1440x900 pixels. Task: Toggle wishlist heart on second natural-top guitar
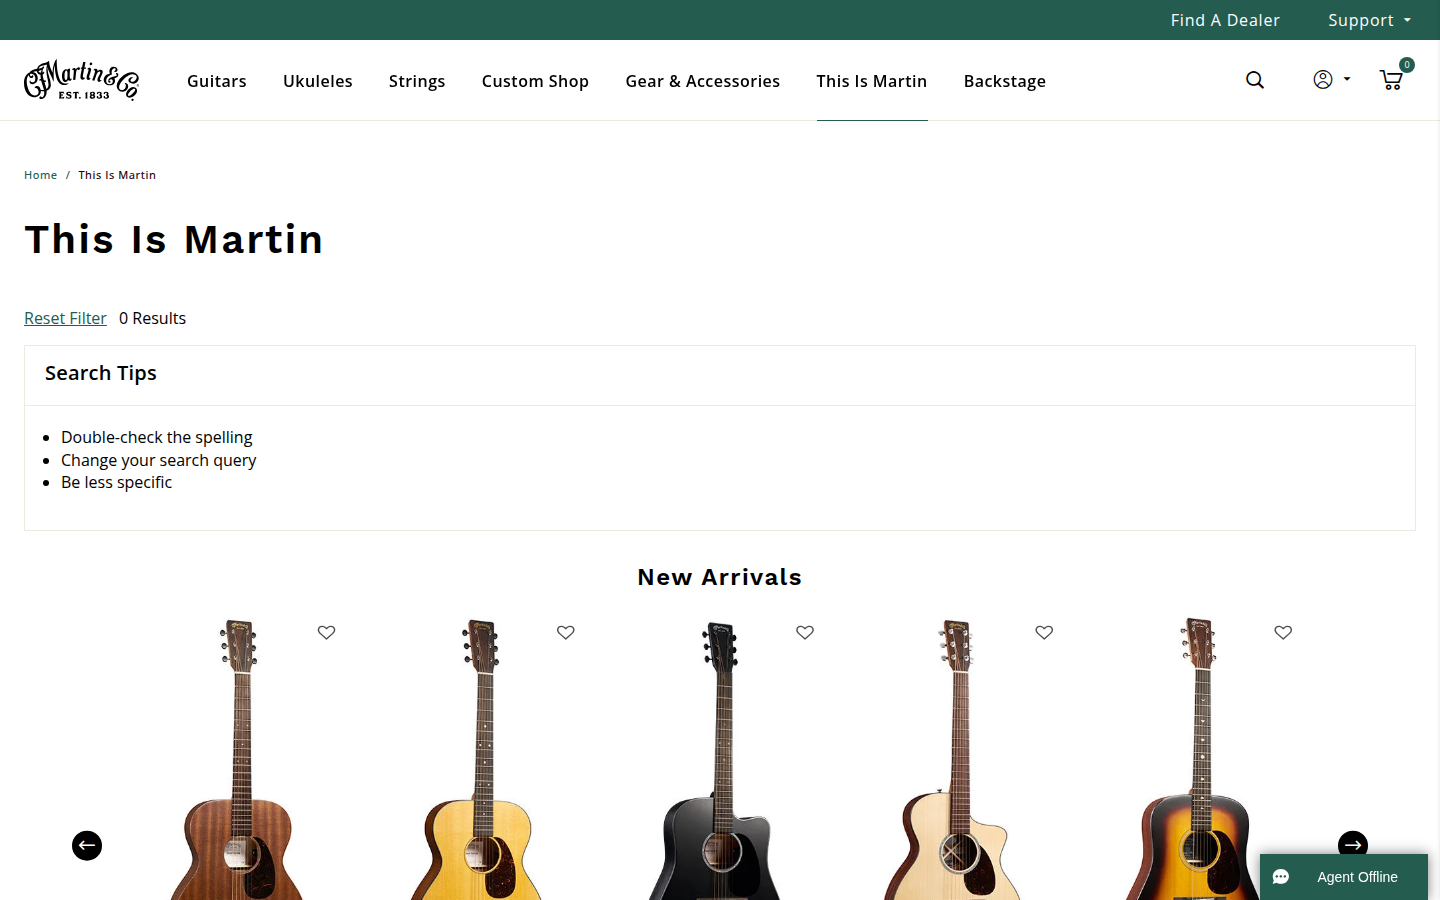(566, 632)
